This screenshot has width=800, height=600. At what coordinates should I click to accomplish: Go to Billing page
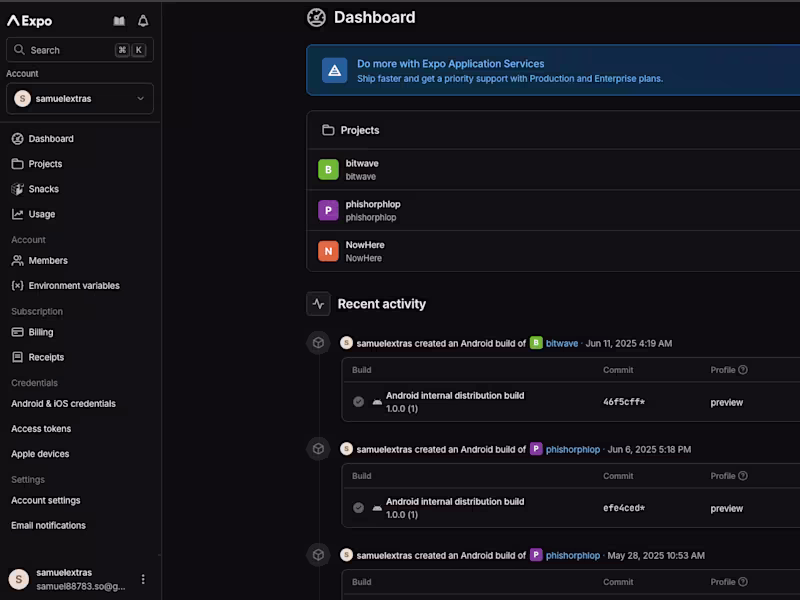click(41, 332)
